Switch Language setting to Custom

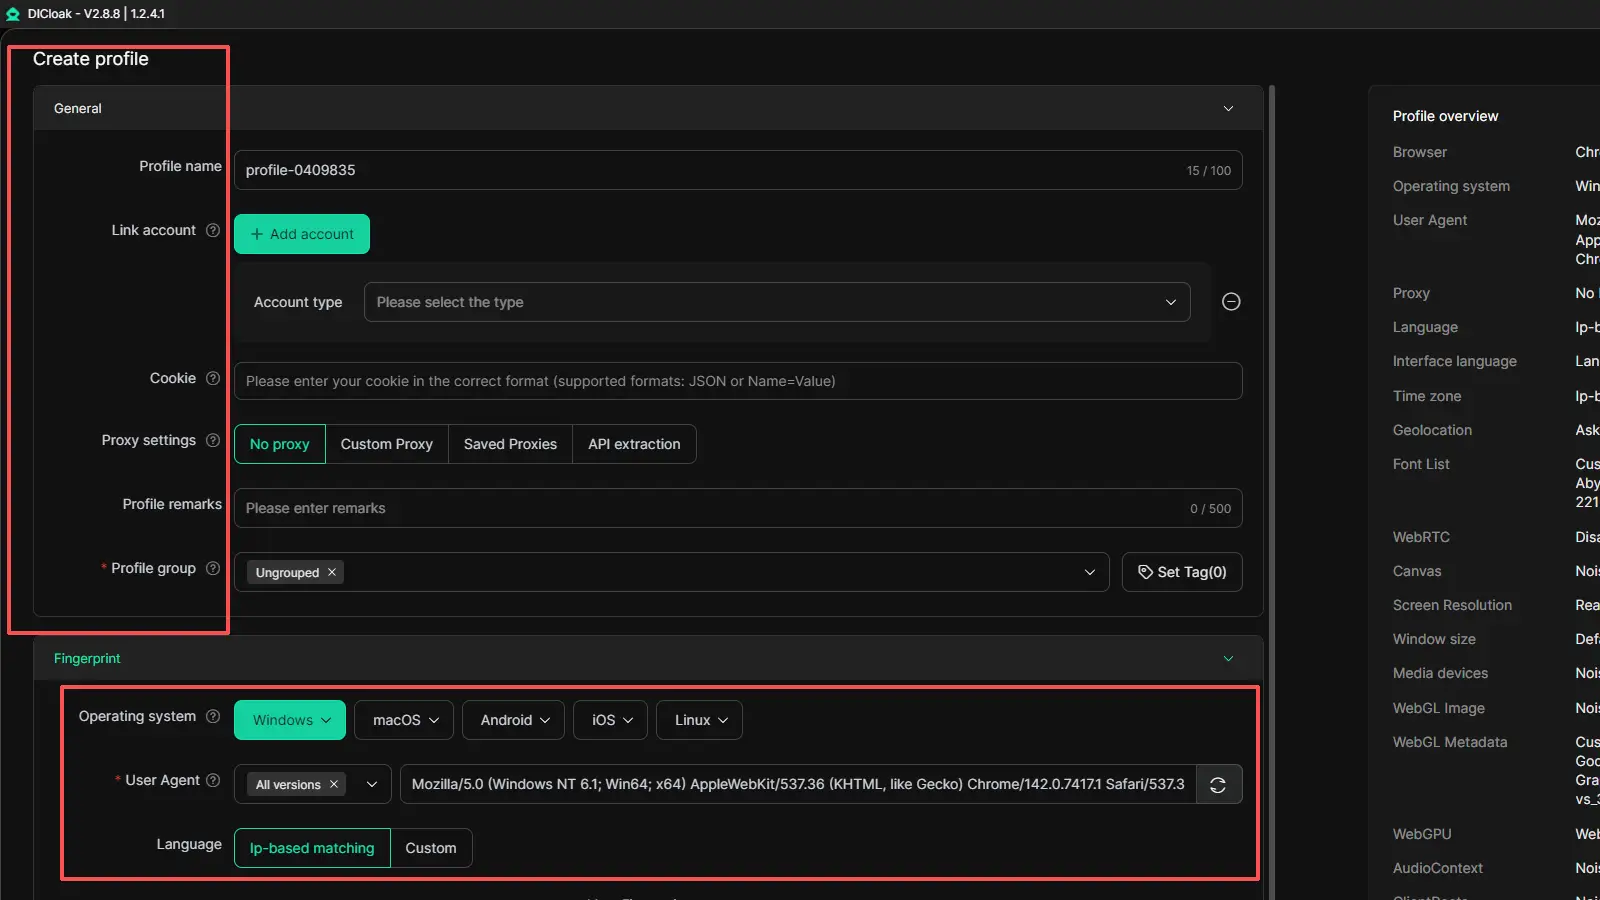click(431, 848)
